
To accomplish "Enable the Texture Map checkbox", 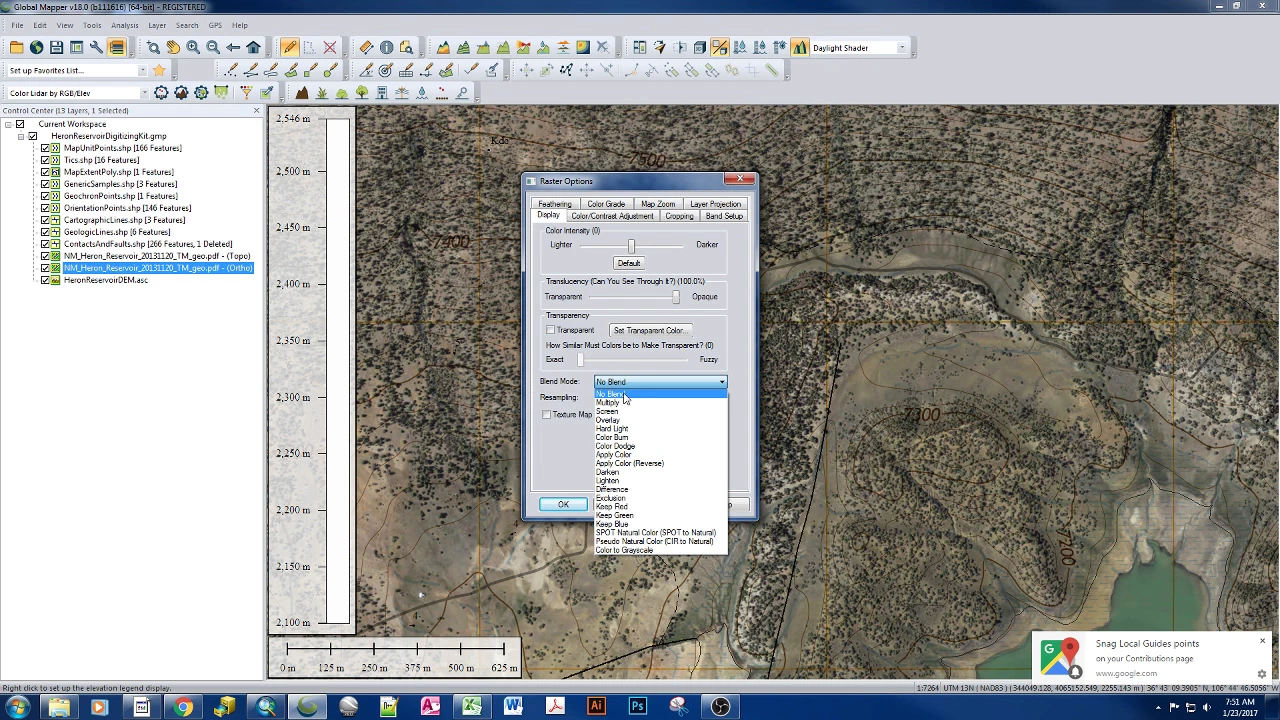I will coord(546,414).
